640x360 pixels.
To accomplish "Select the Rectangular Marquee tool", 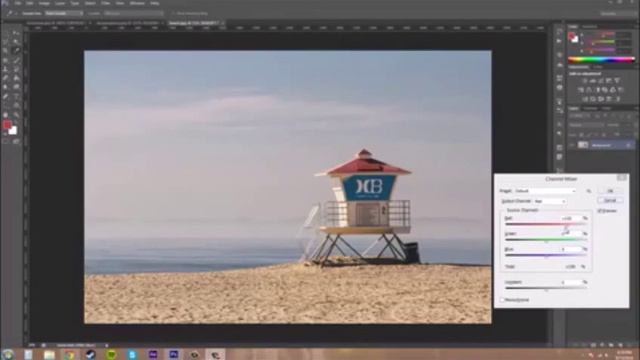I will tap(5, 33).
